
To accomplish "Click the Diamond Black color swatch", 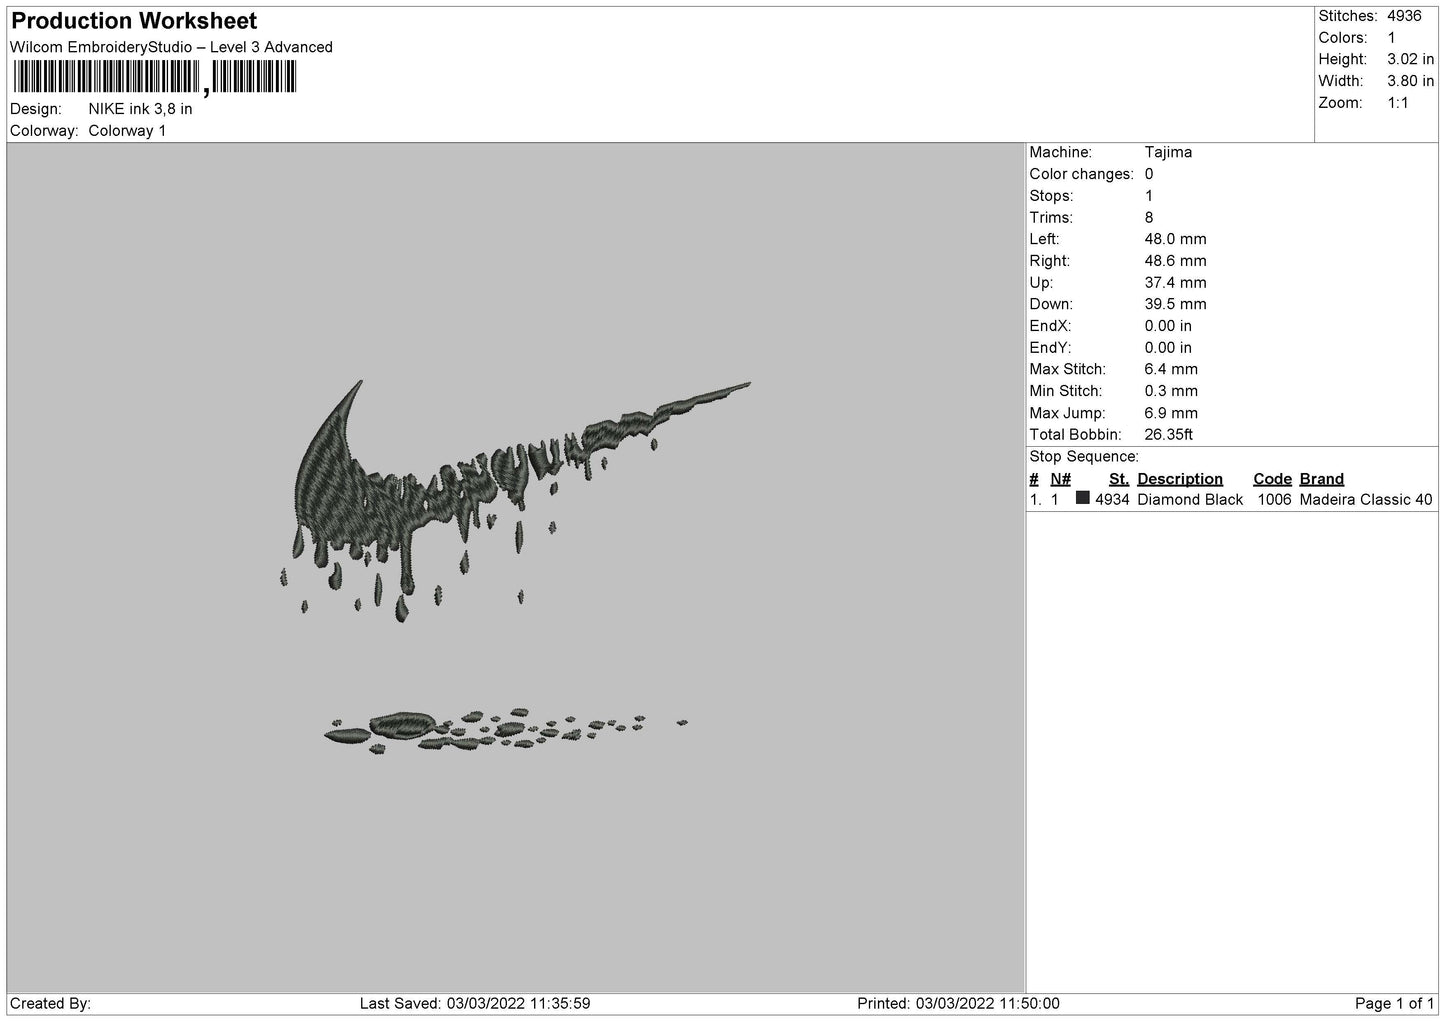I will click(1083, 498).
